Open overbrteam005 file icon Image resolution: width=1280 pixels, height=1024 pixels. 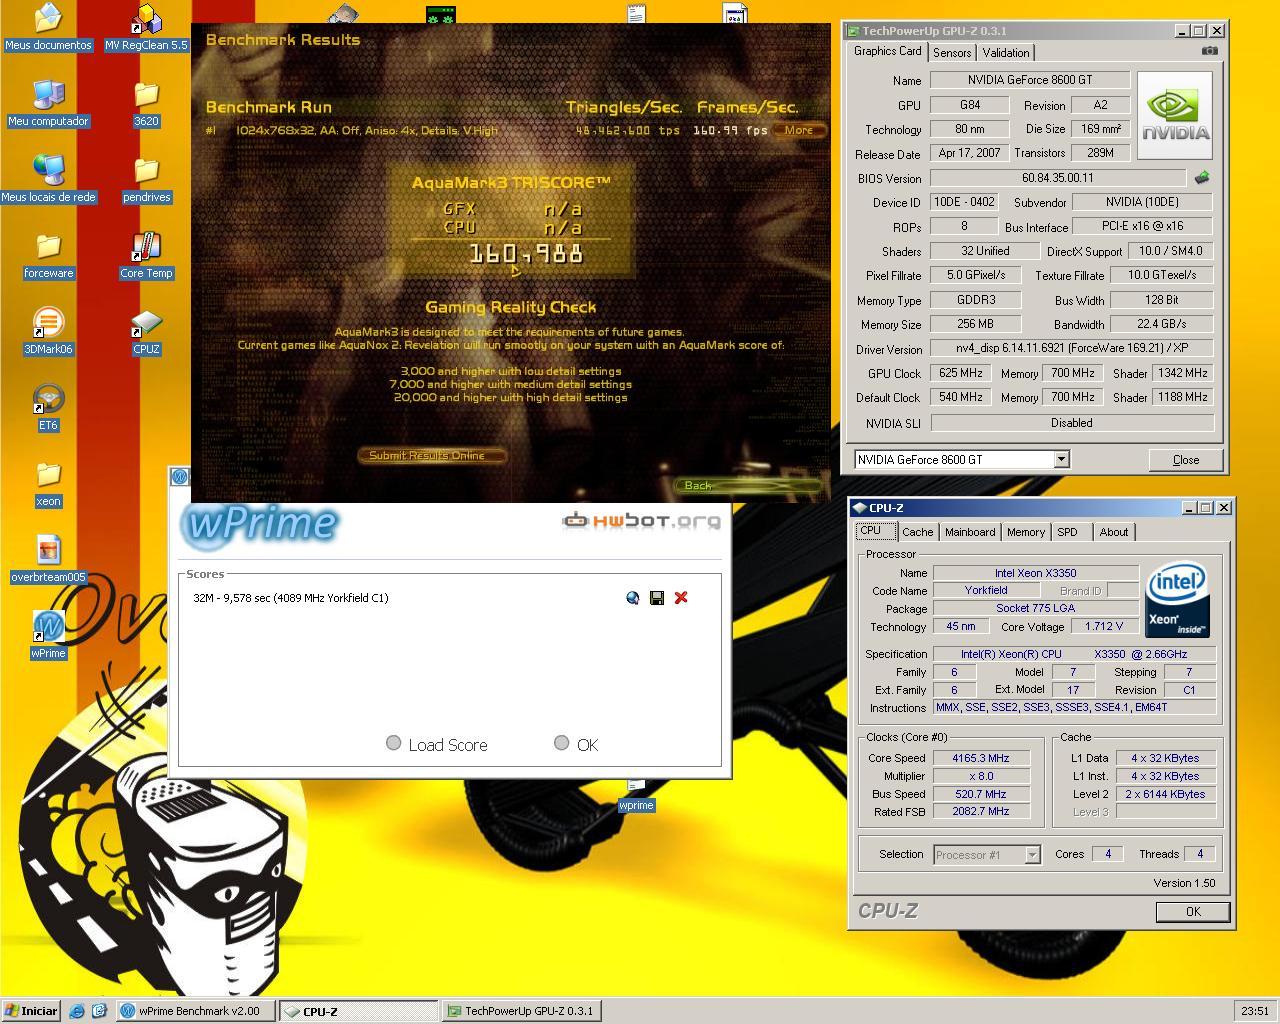48,559
